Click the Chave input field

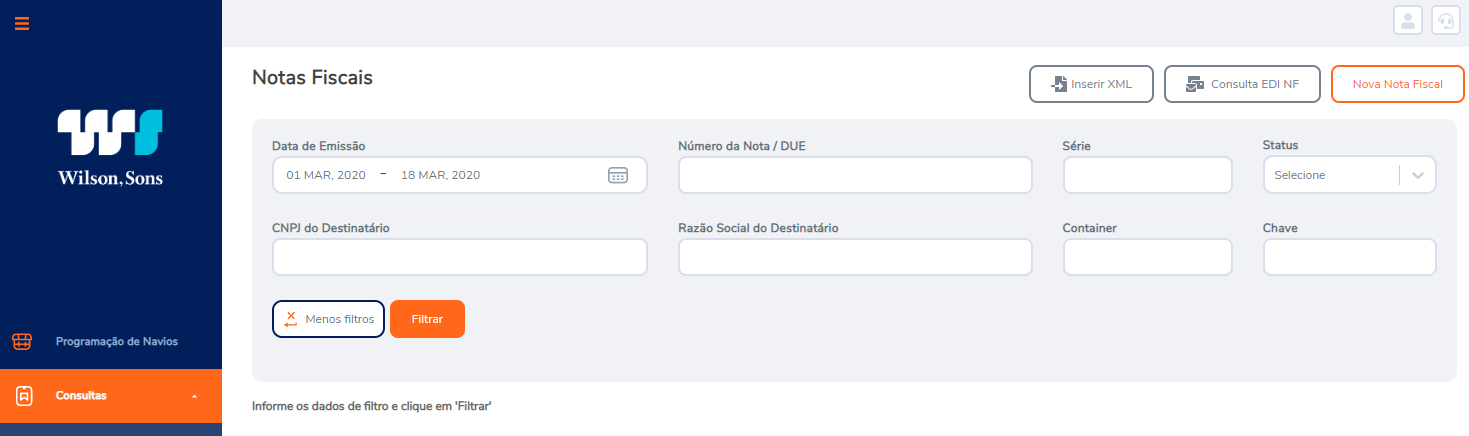pyautogui.click(x=1349, y=257)
